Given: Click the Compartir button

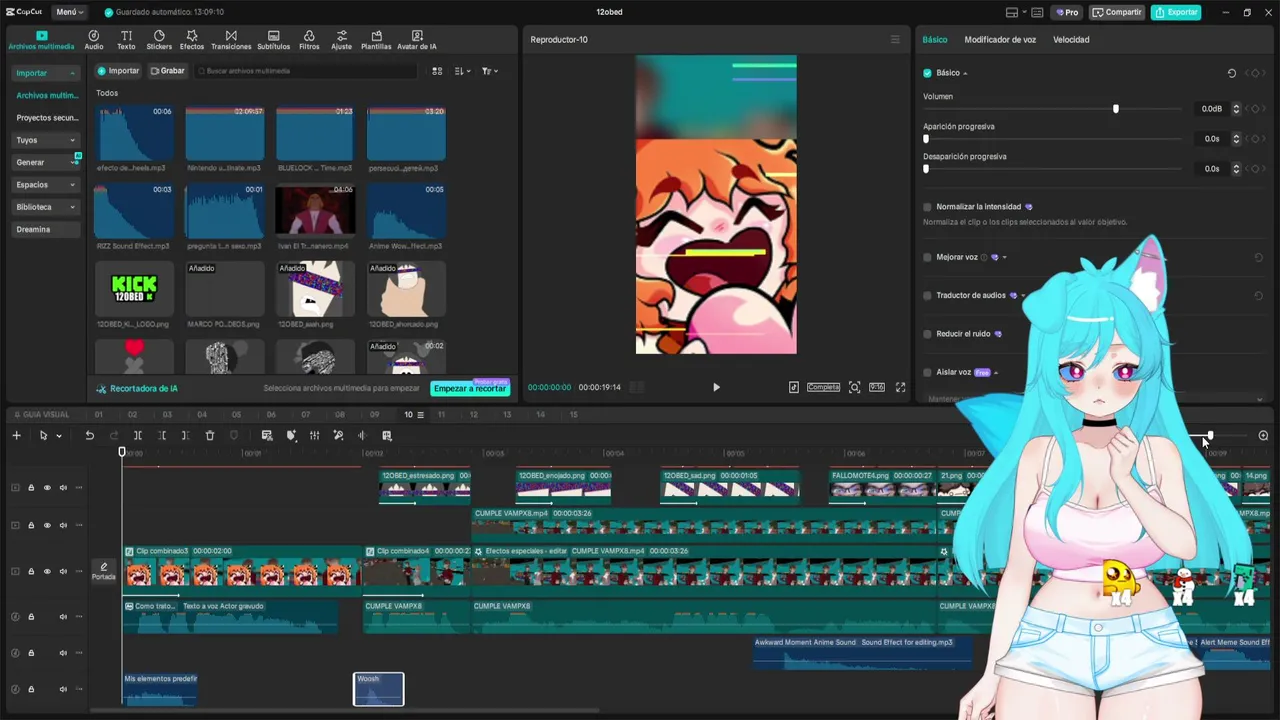Looking at the screenshot, I should (1117, 12).
